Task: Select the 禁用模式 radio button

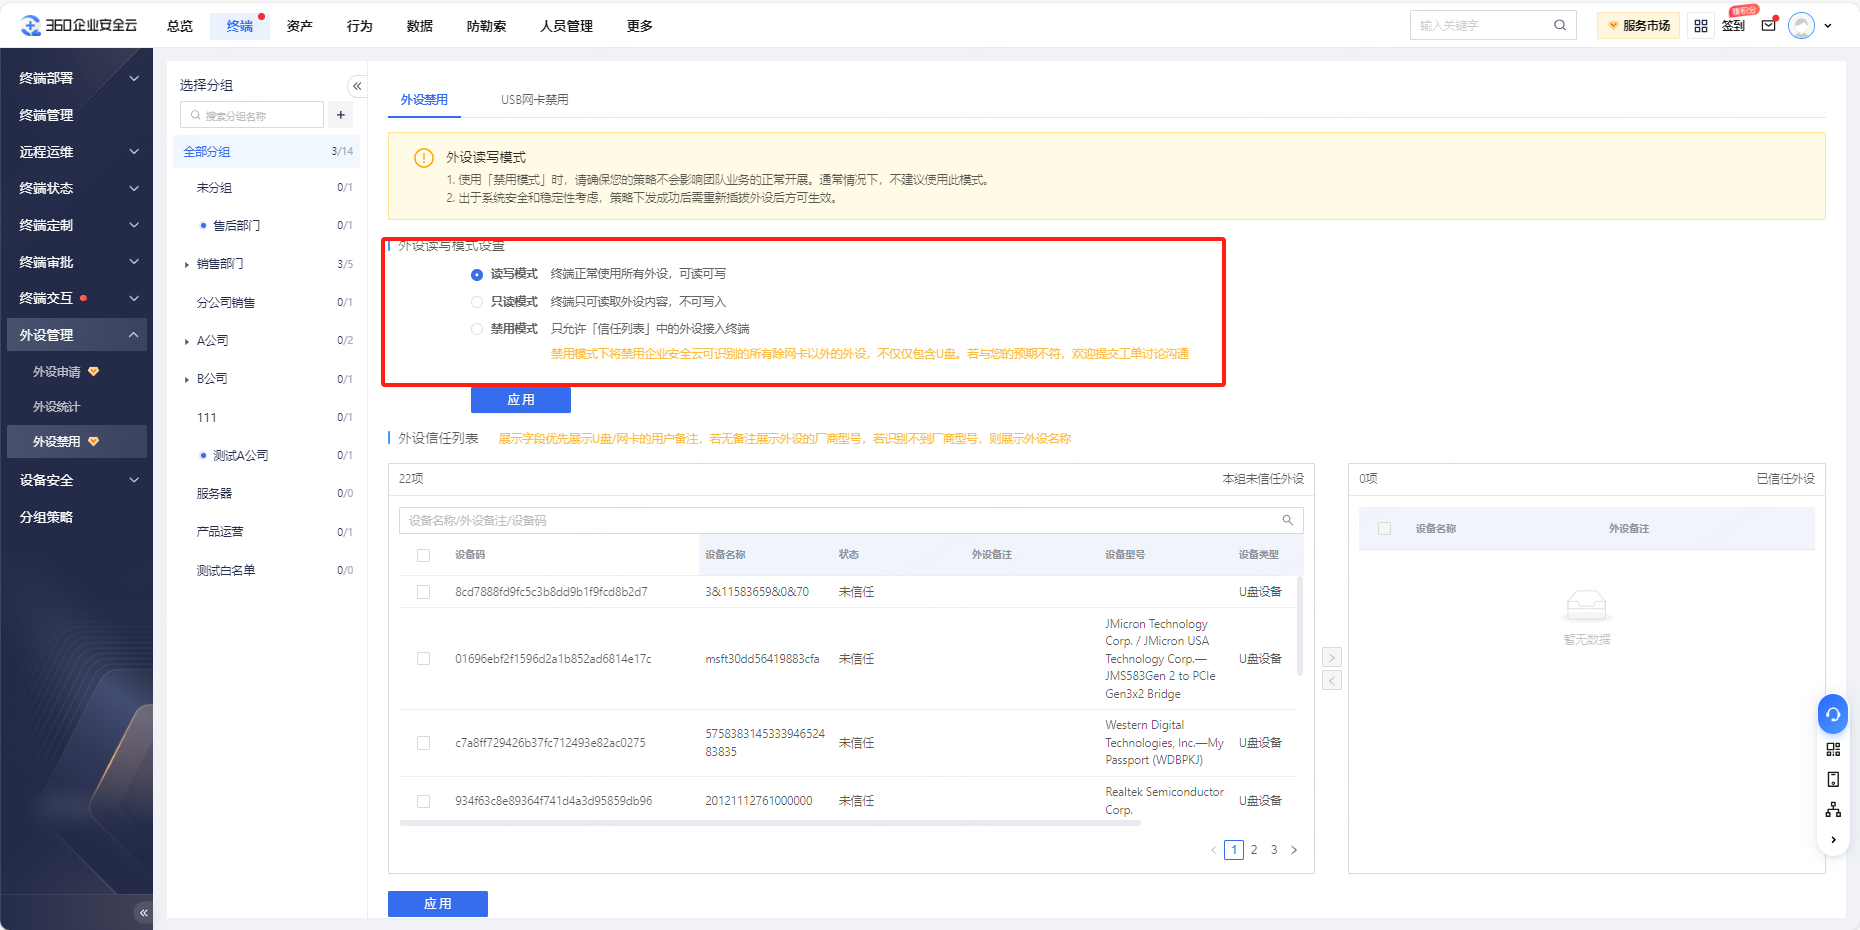Action: (477, 329)
